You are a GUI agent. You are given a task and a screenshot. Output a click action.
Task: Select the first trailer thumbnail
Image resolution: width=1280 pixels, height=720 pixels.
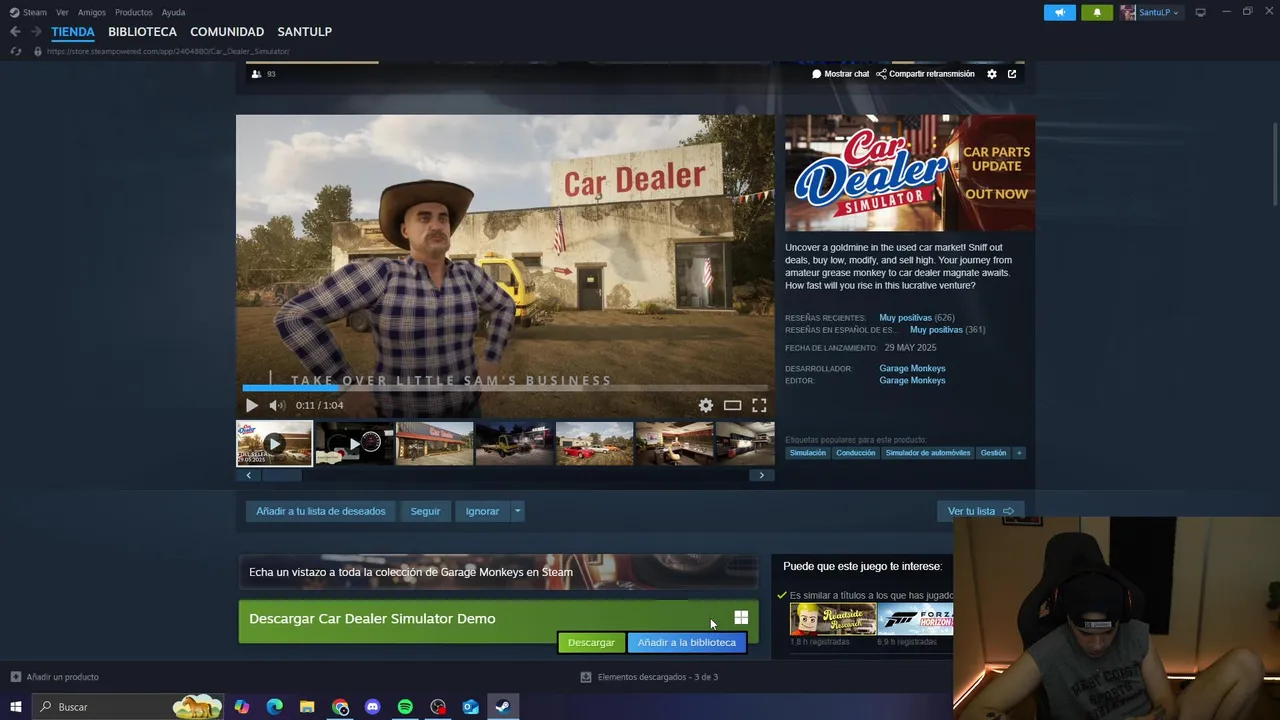(x=274, y=443)
